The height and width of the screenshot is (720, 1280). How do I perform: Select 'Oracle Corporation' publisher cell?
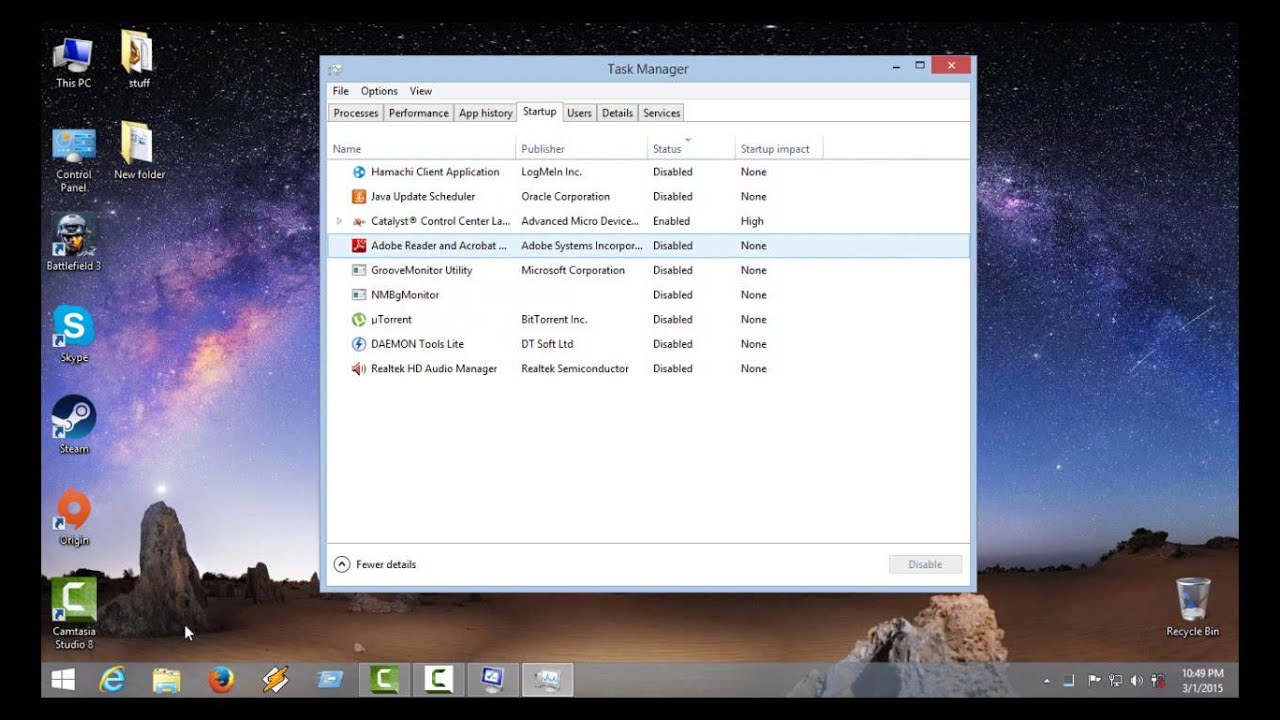565,197
